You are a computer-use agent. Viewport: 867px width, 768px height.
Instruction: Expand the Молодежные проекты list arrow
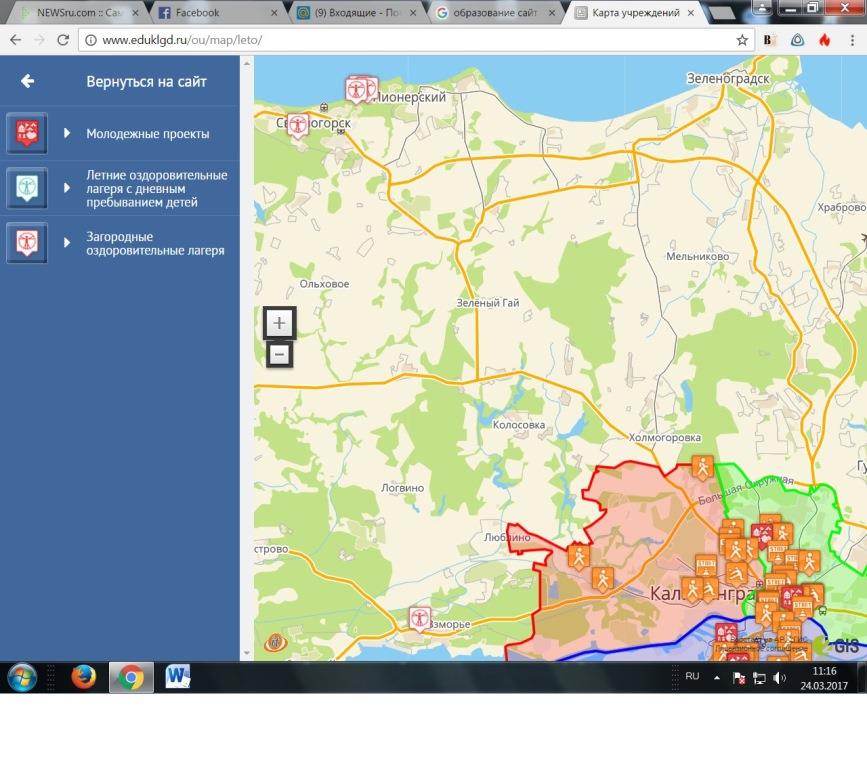click(x=67, y=133)
